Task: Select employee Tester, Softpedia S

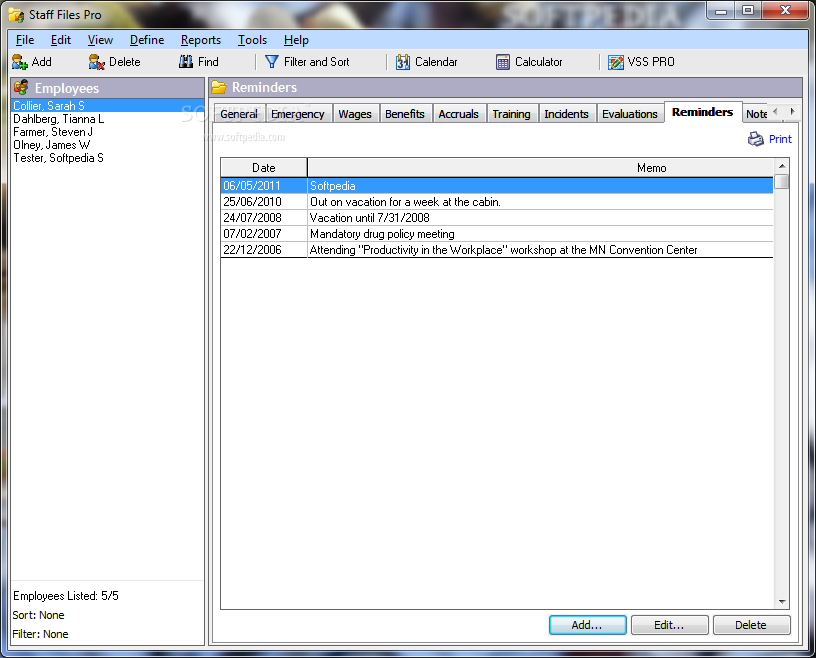Action: click(x=108, y=158)
